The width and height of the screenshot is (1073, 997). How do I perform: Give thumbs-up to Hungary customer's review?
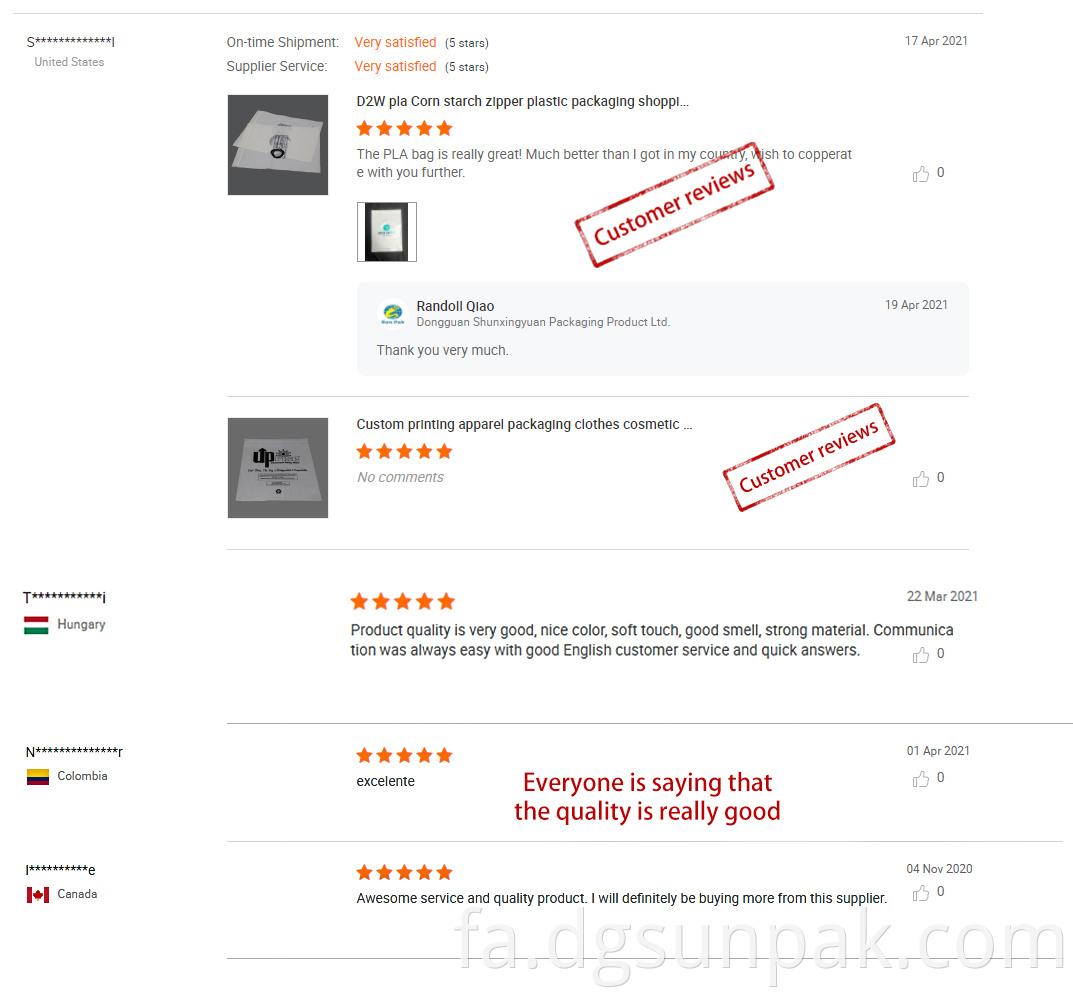pos(920,655)
